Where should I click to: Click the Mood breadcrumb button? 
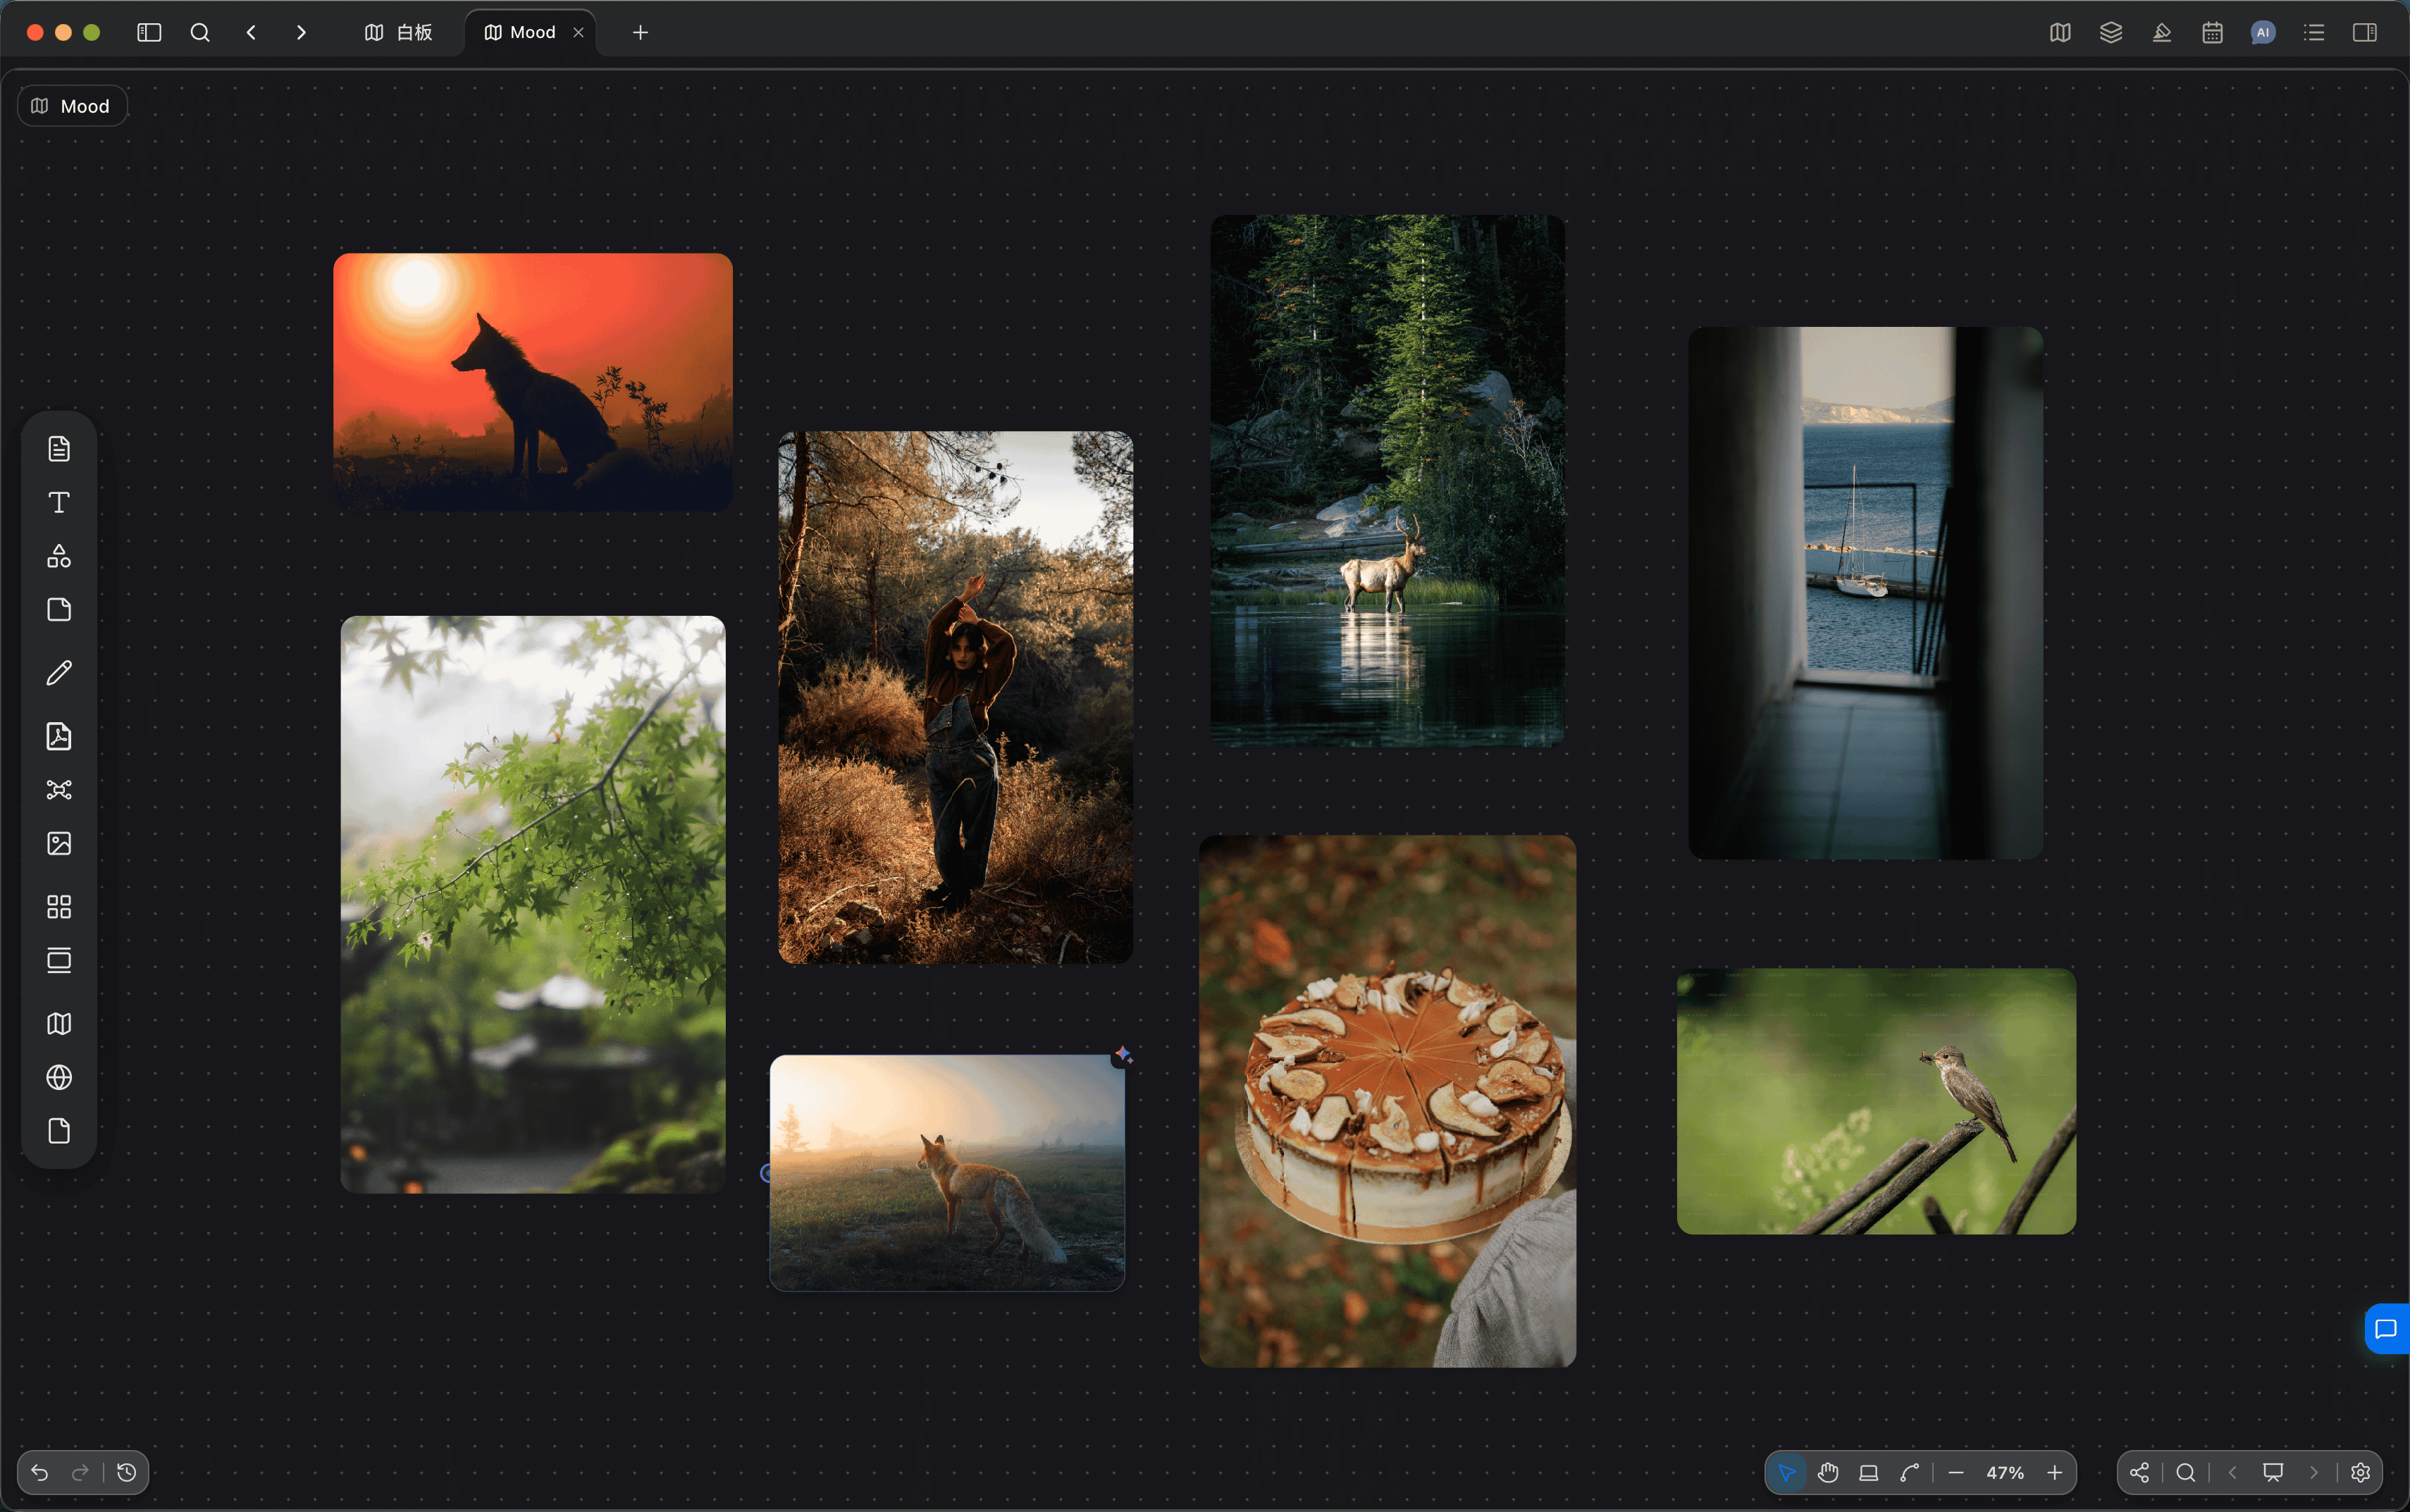coord(71,106)
